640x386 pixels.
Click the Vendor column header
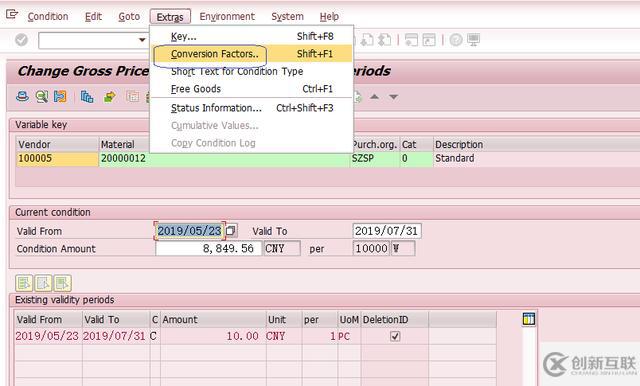point(57,144)
